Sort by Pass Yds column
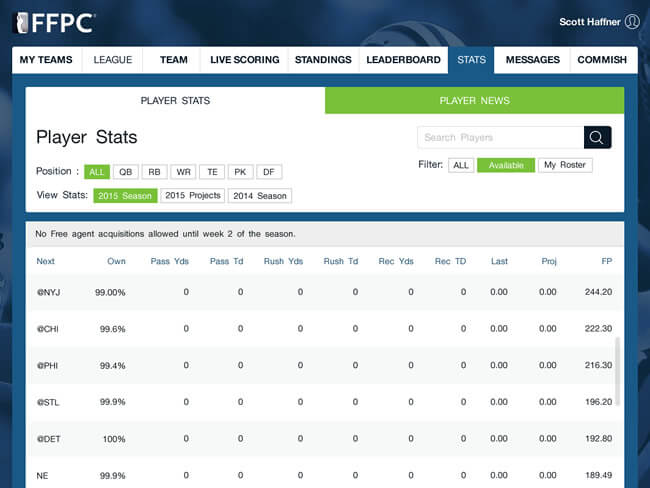 170,261
